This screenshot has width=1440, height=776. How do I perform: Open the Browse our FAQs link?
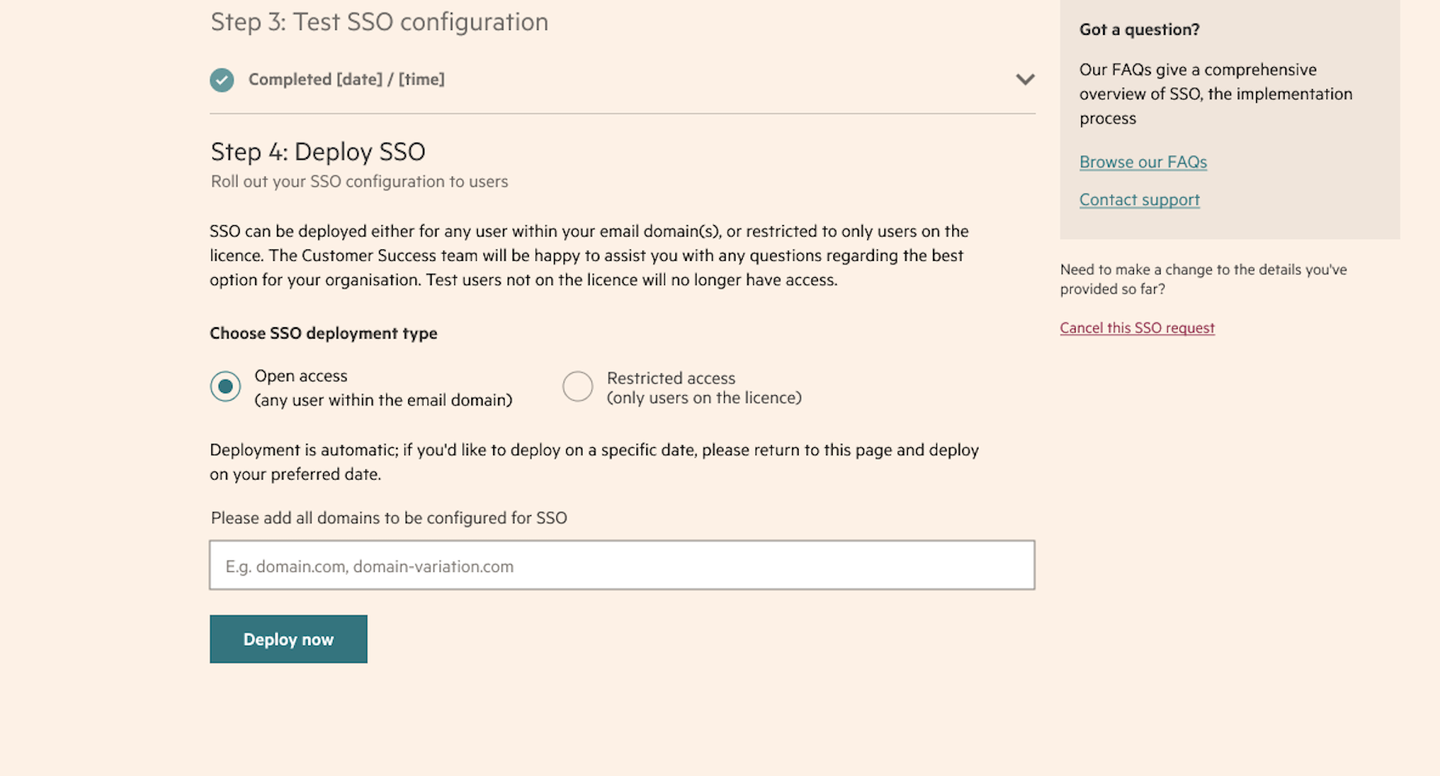point(1143,162)
